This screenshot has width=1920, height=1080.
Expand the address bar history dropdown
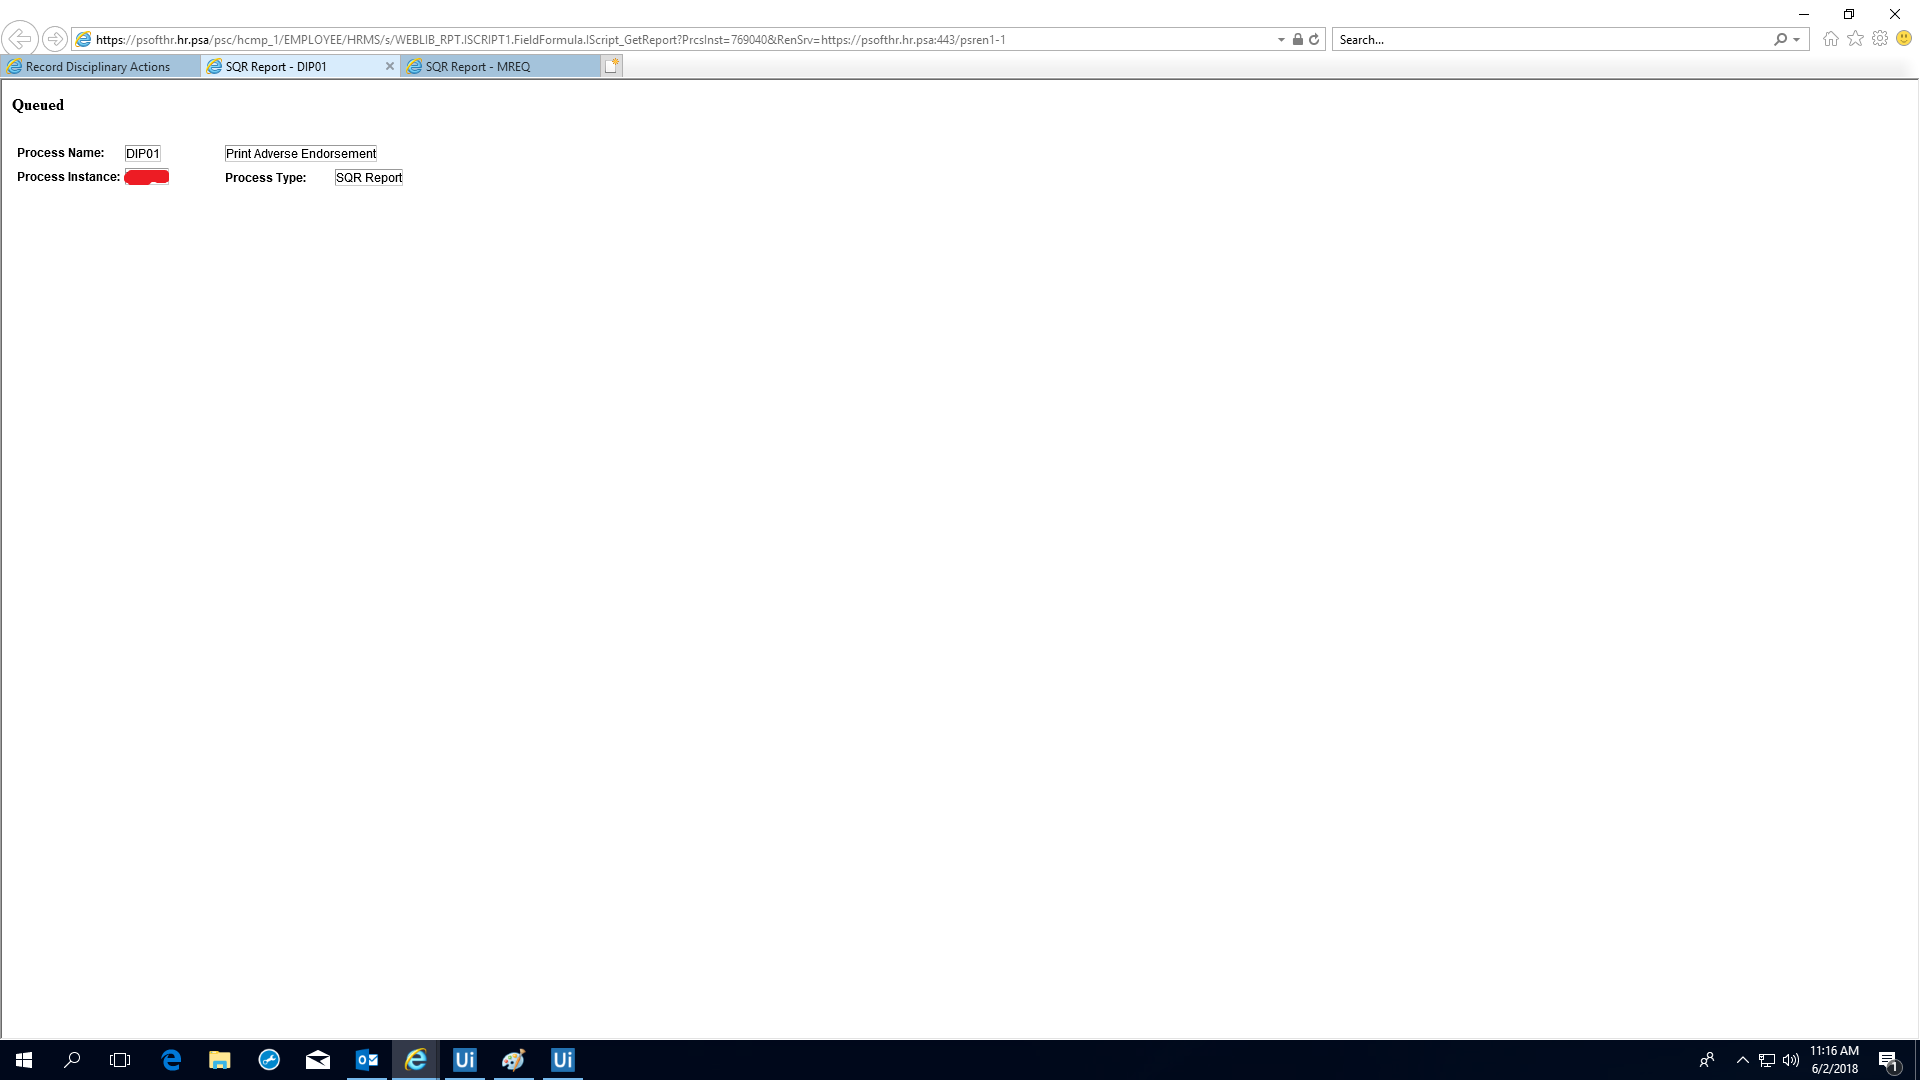coord(1281,40)
